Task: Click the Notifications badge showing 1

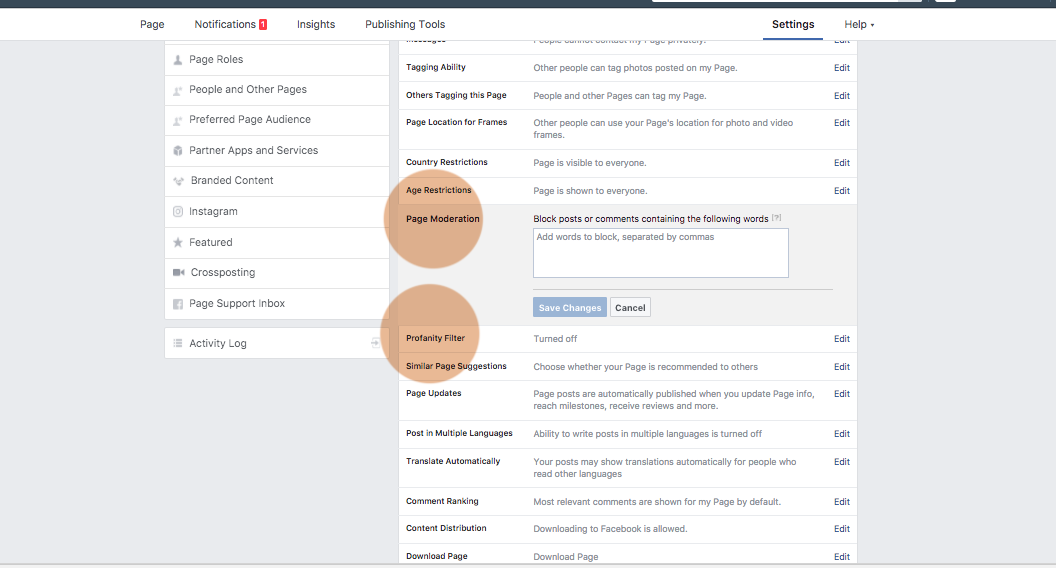Action: coord(263,24)
